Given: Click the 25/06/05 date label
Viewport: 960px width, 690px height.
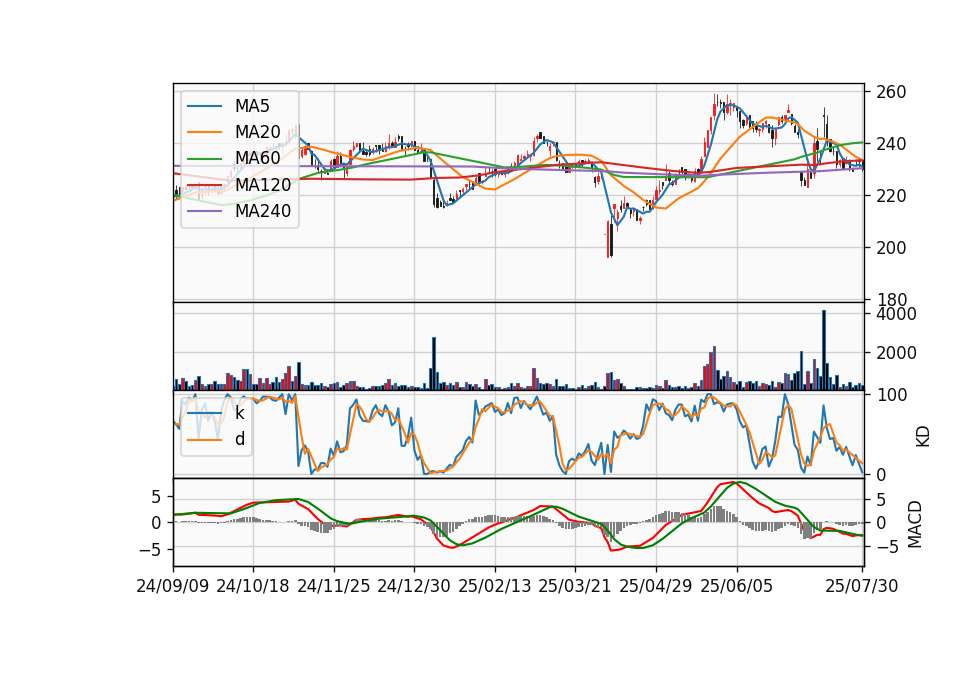Looking at the screenshot, I should click(x=737, y=586).
